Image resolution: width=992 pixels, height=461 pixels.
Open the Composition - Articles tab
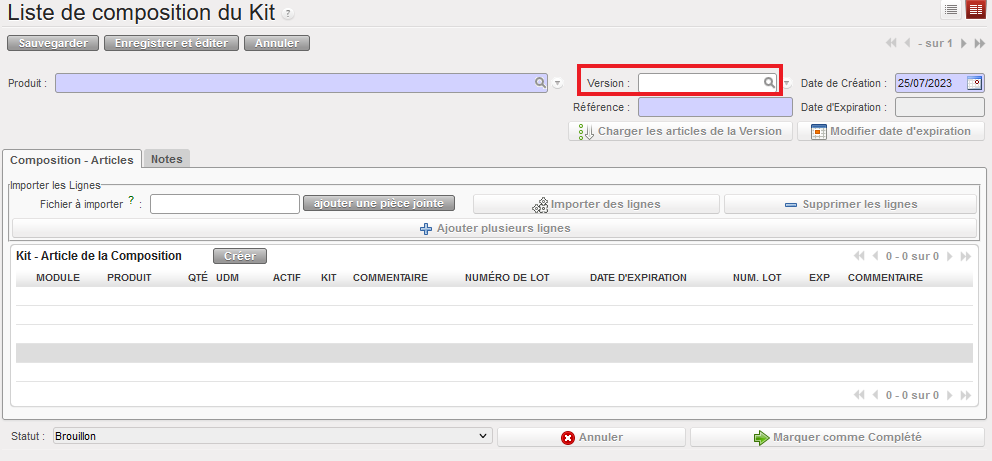(72, 159)
